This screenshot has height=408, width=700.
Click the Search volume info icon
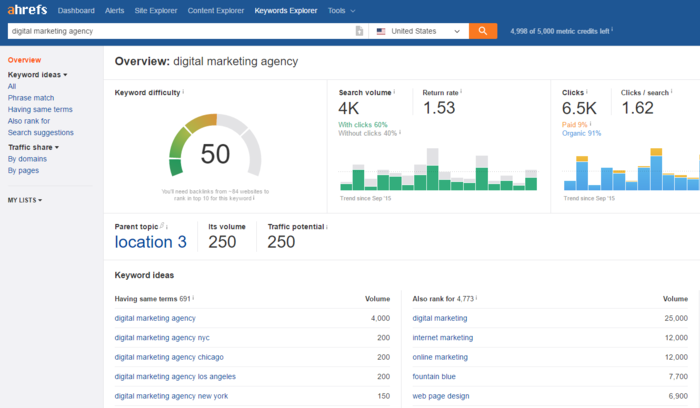point(394,92)
